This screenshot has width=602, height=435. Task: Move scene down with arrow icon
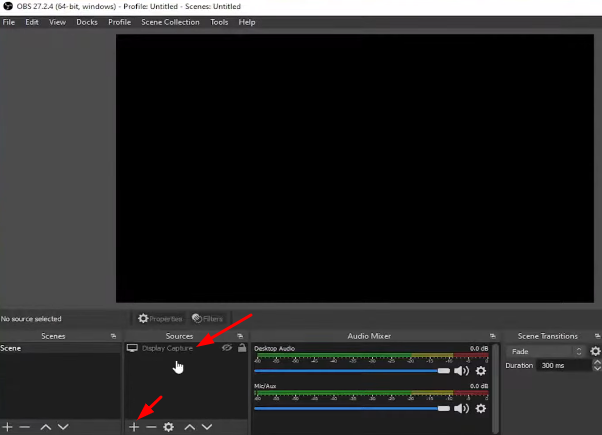[63, 427]
